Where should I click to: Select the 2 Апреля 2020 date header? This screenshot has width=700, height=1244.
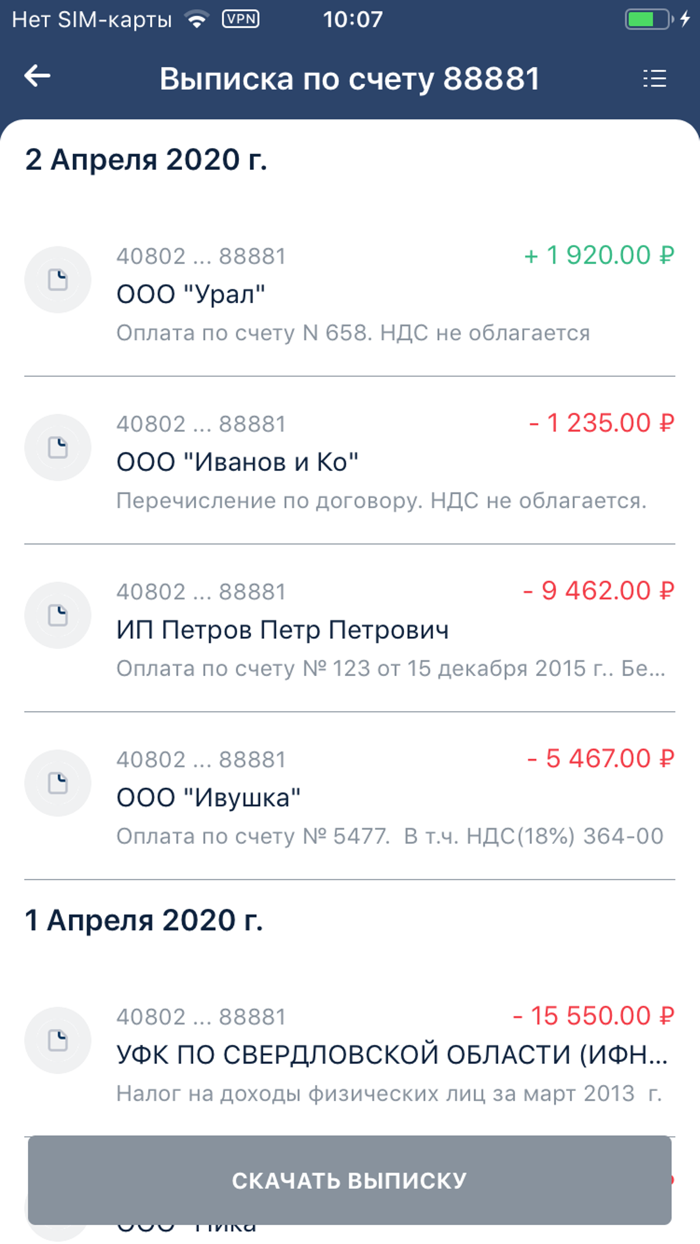[146, 159]
